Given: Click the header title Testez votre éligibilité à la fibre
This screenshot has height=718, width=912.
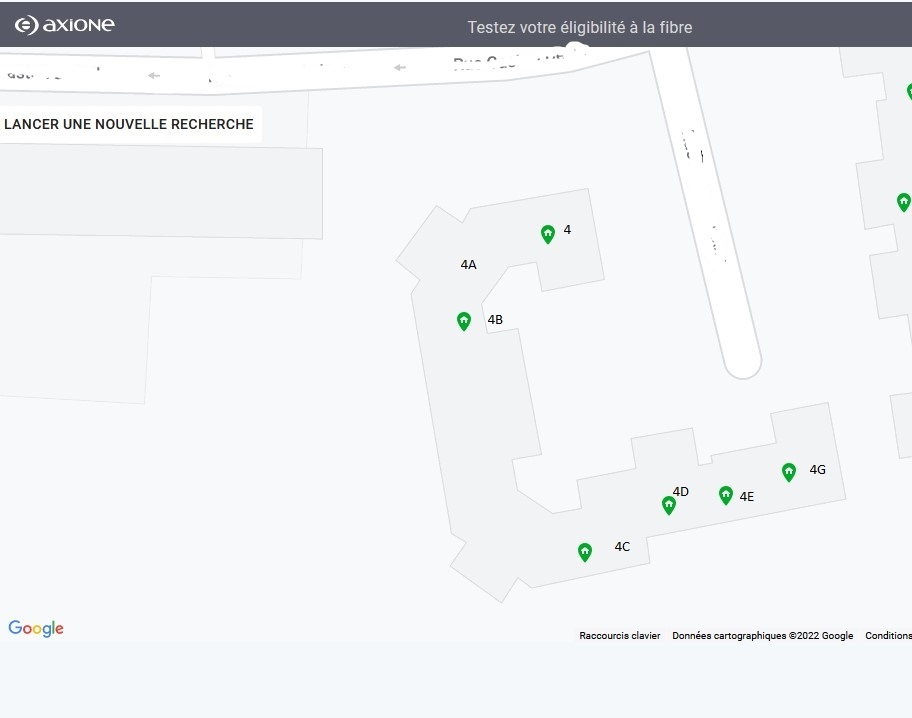Looking at the screenshot, I should pos(579,27).
